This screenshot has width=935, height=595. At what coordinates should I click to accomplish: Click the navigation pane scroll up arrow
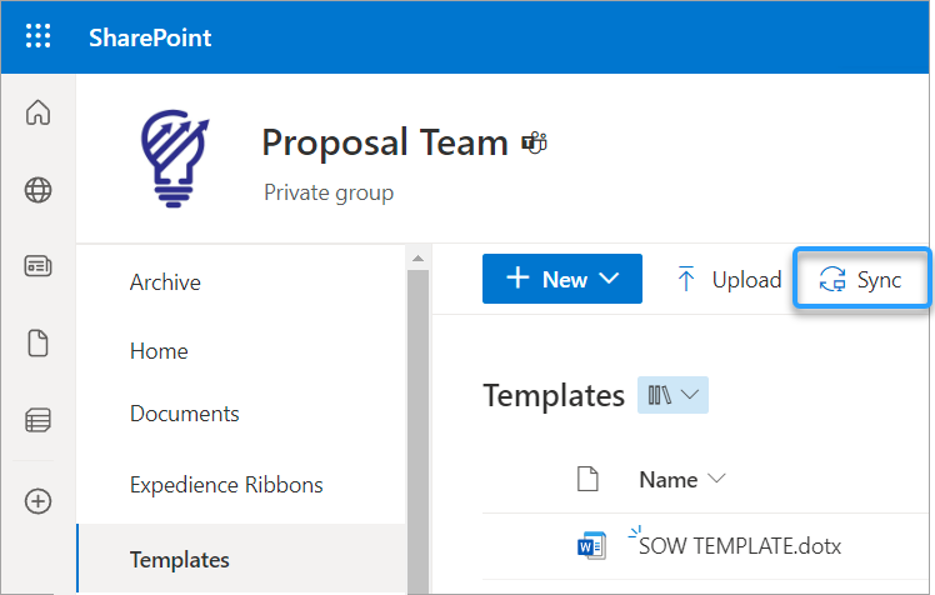[x=418, y=258]
